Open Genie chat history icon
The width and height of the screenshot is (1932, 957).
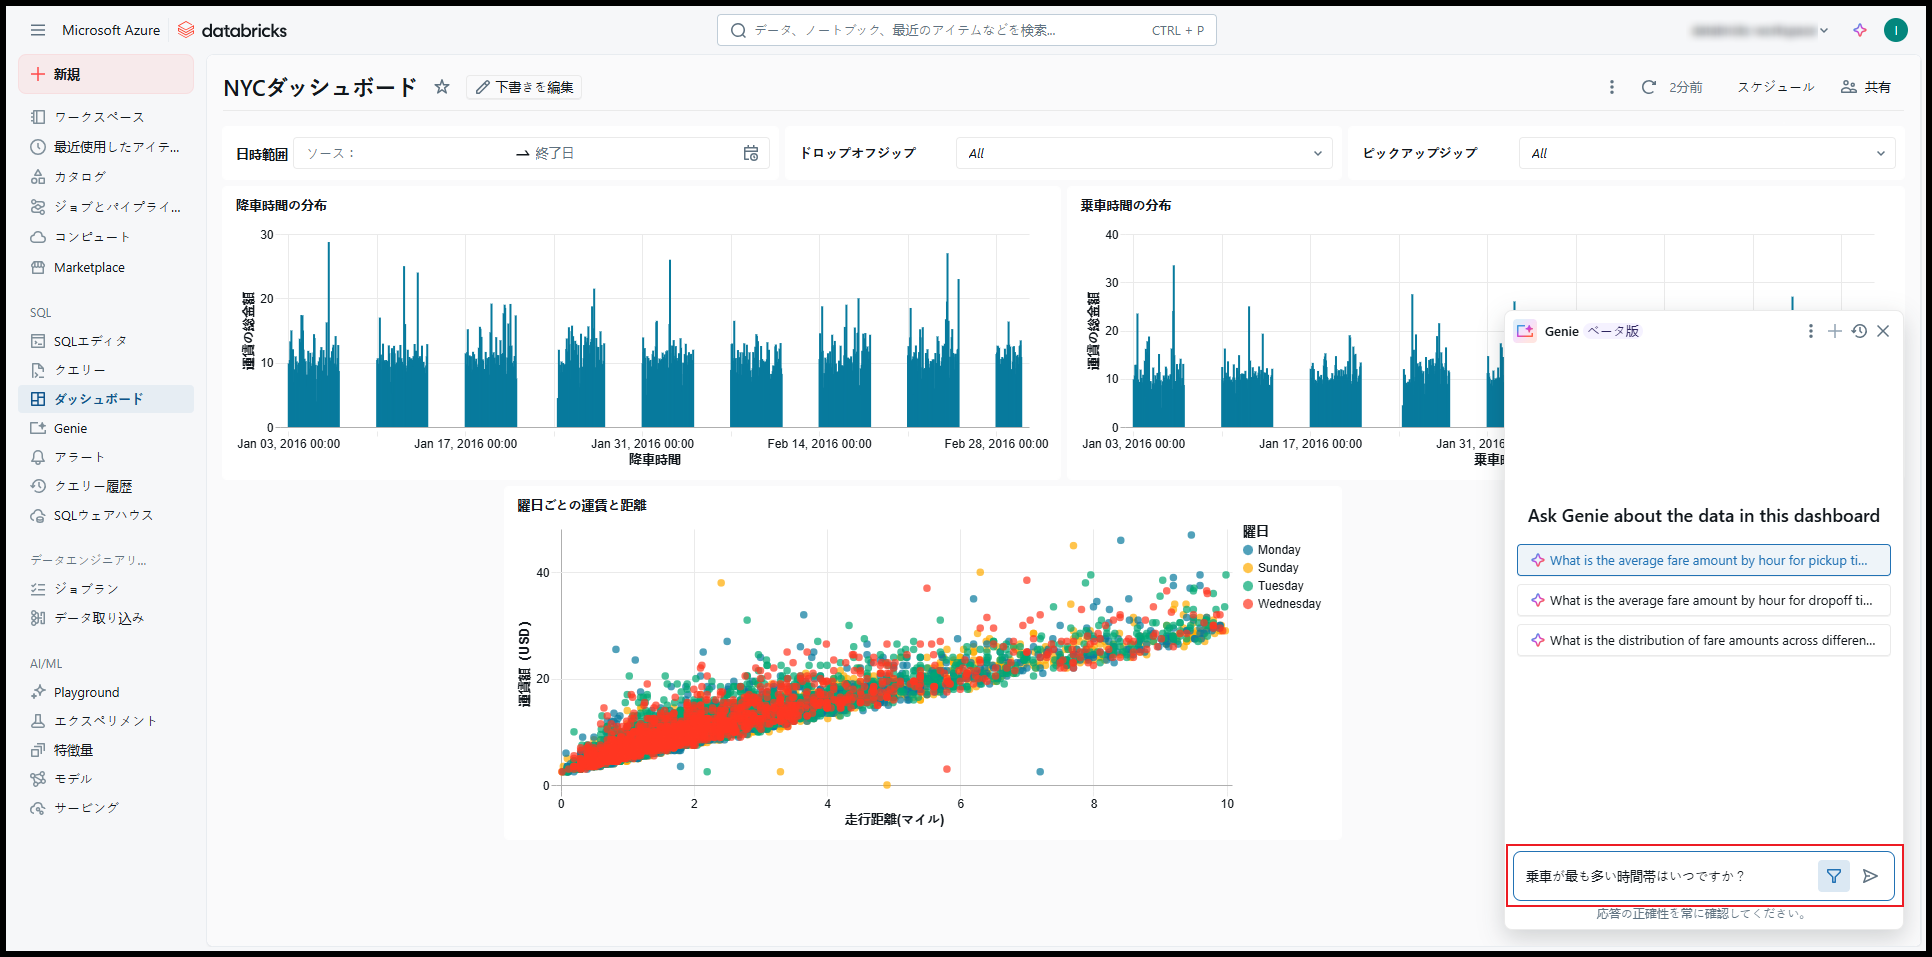tap(1859, 331)
